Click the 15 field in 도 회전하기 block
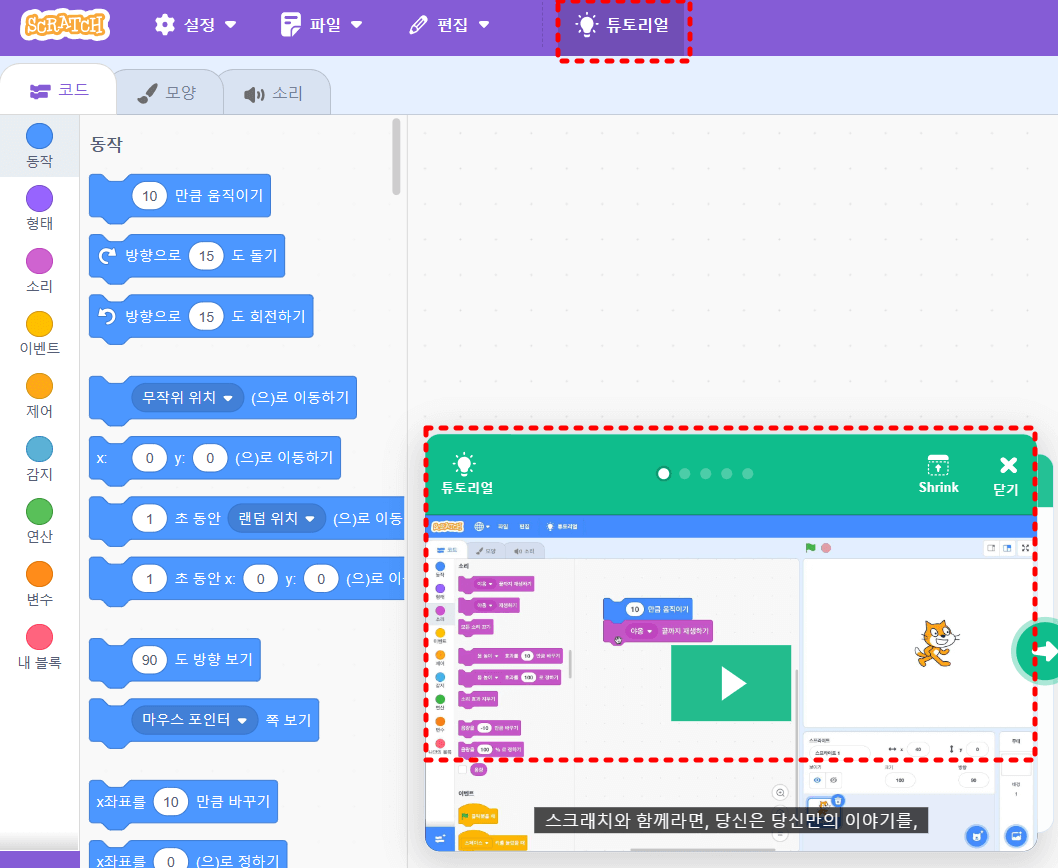 pyautogui.click(x=206, y=317)
